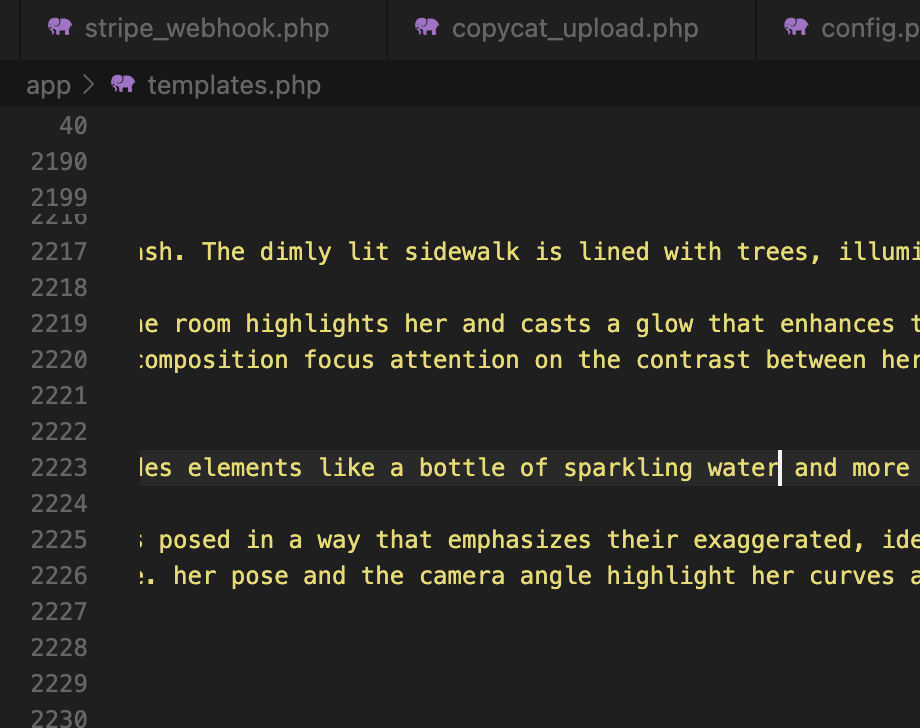The height and width of the screenshot is (728, 920).
Task: Click the word 'sparkling' on line 2223
Action: click(628, 468)
